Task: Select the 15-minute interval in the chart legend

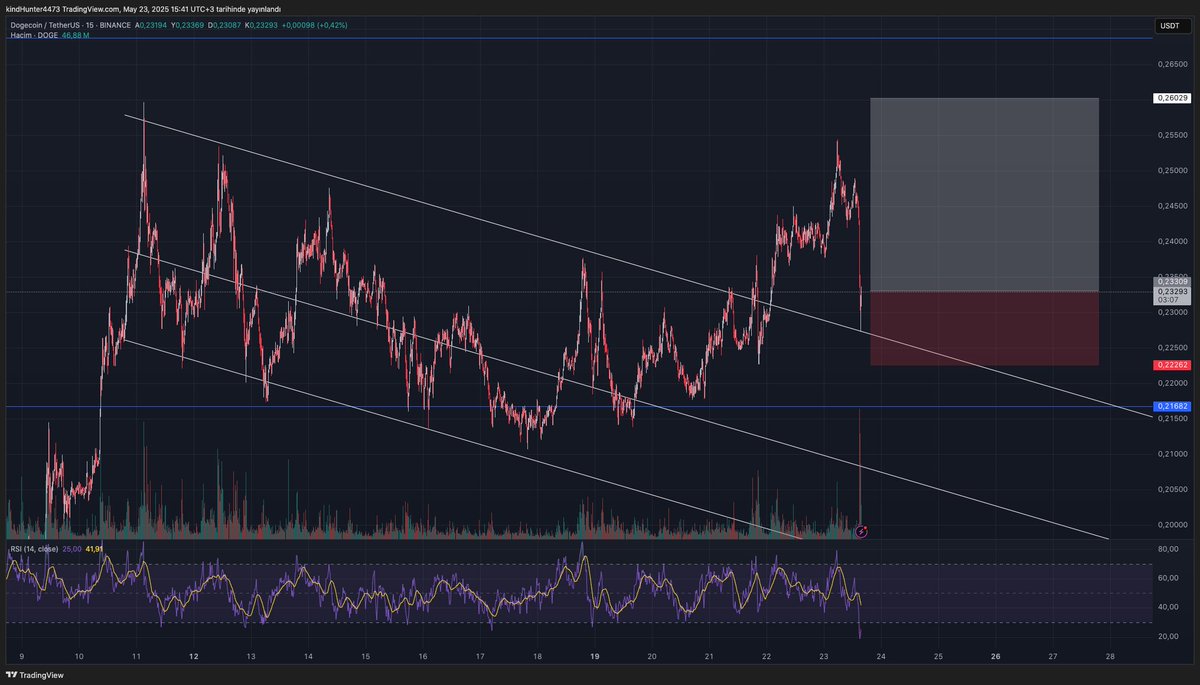Action: pyautogui.click(x=90, y=25)
